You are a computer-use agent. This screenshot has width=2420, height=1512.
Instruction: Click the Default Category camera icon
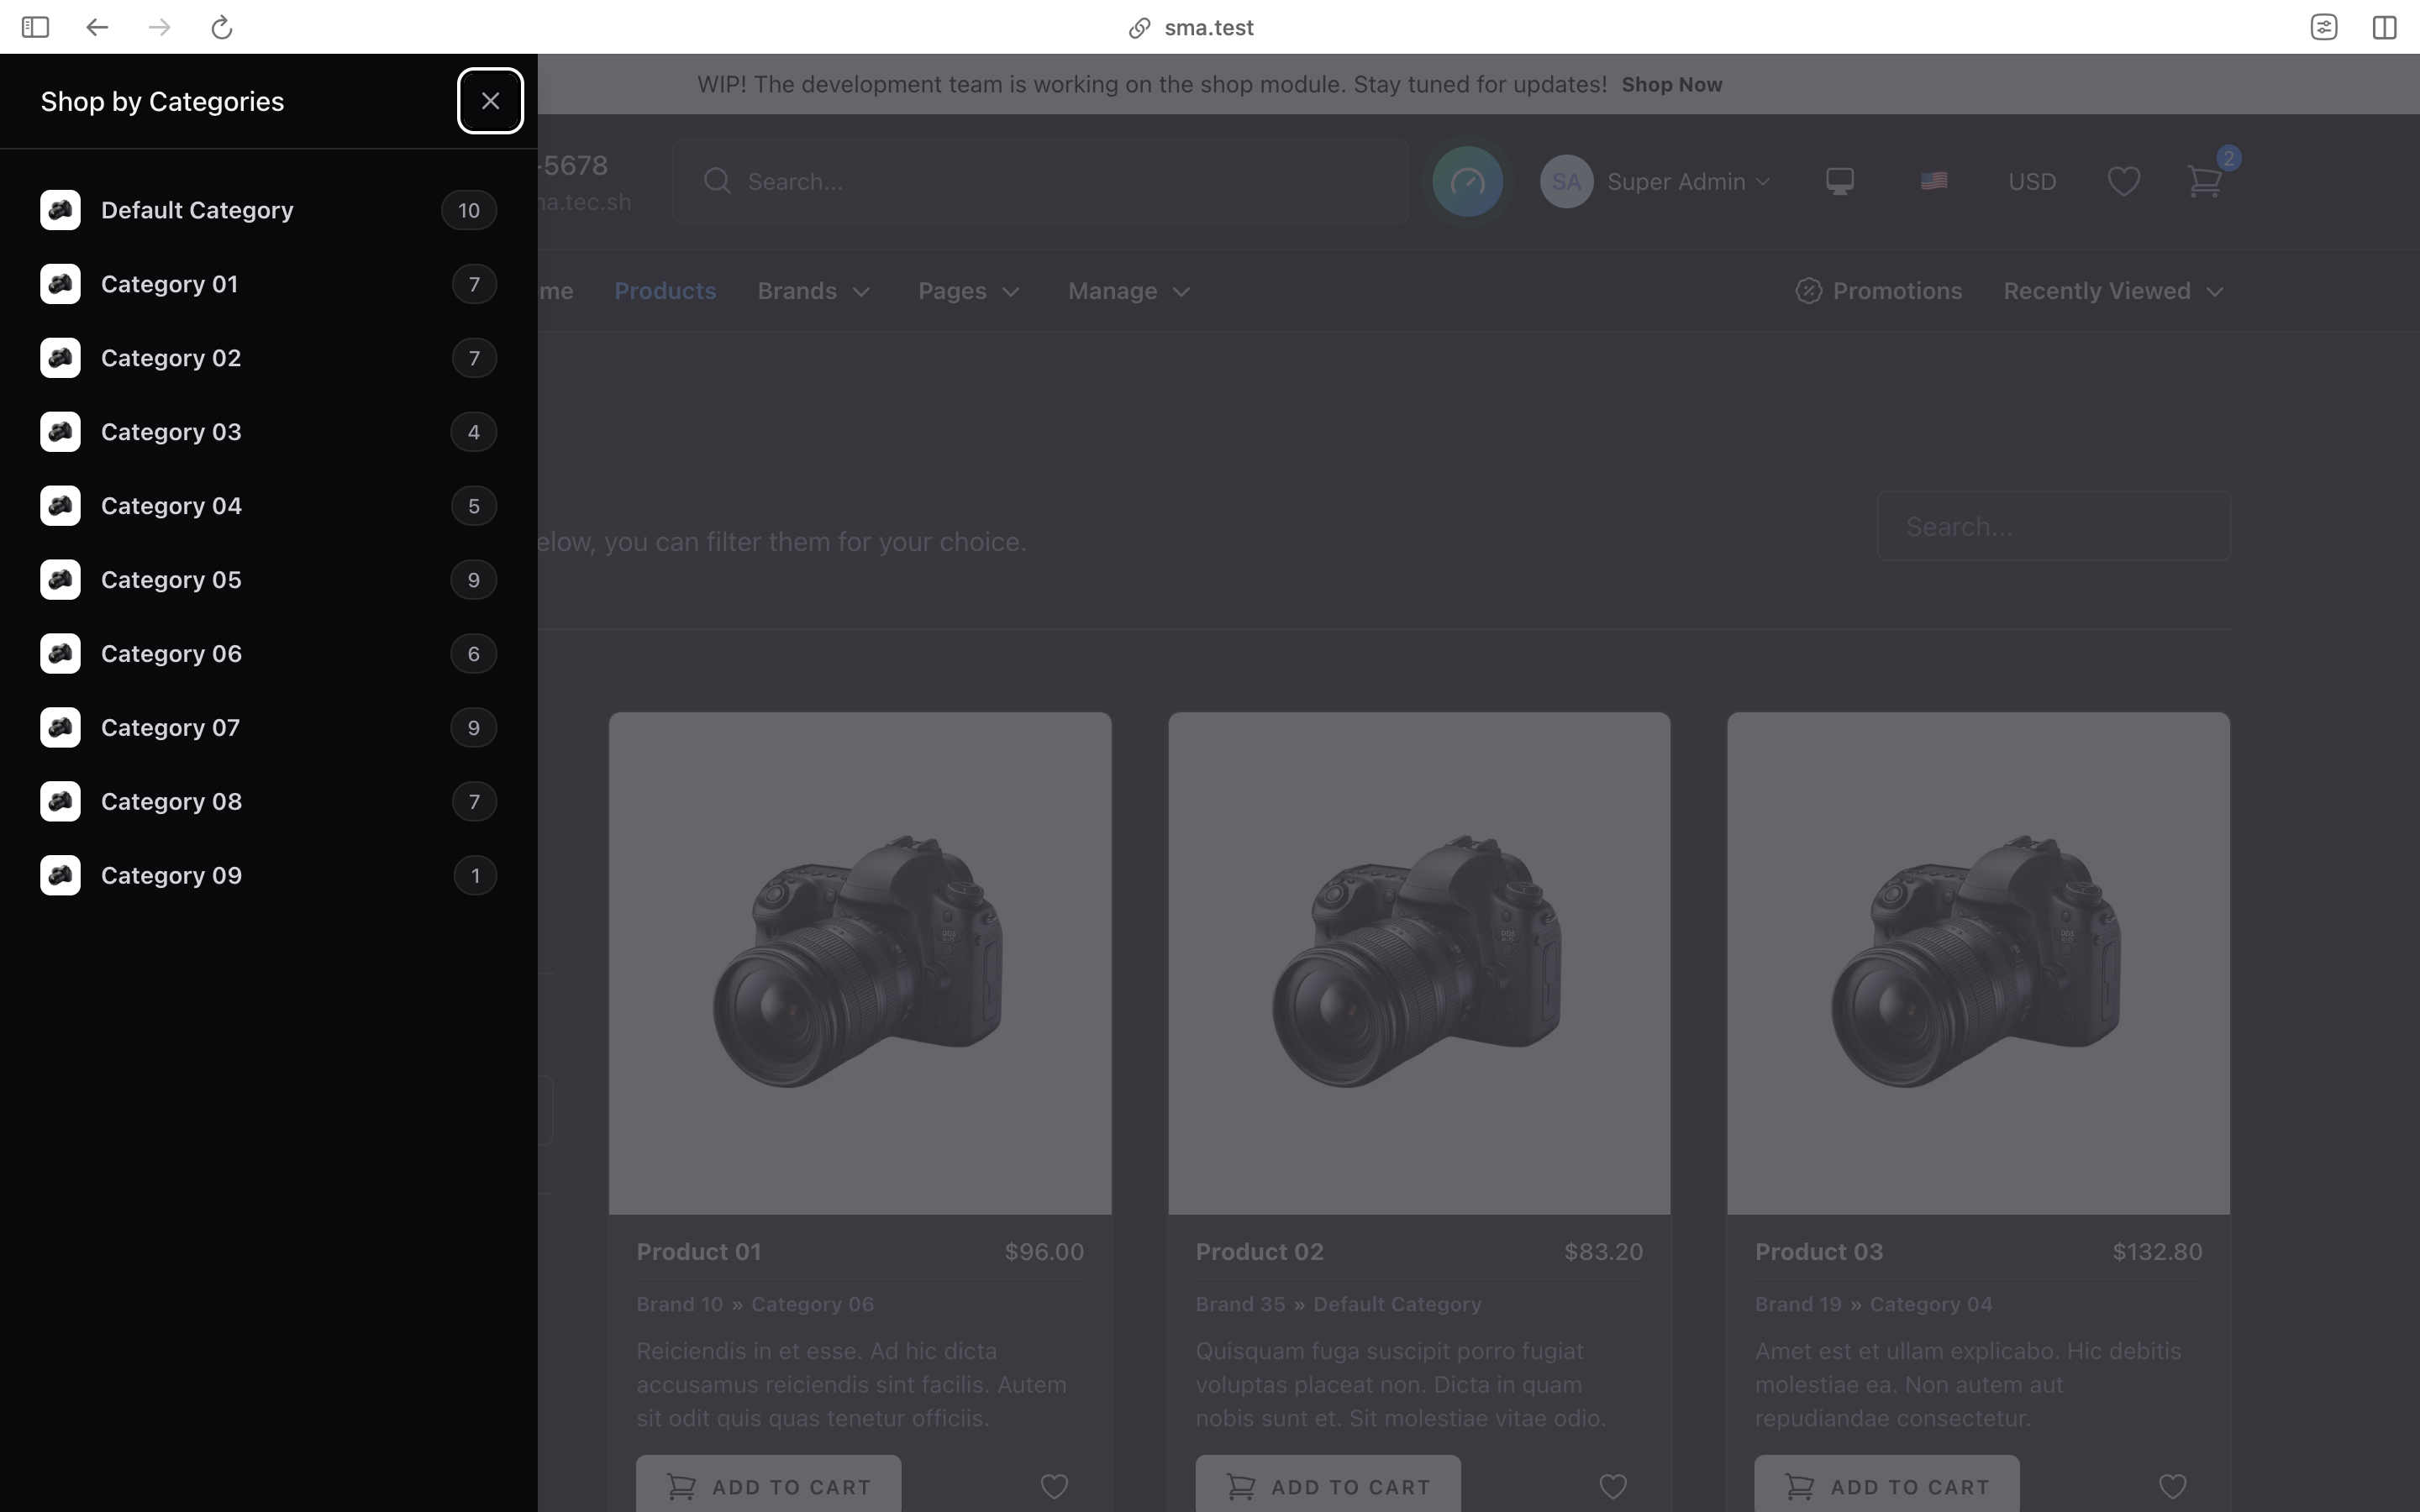(60, 210)
